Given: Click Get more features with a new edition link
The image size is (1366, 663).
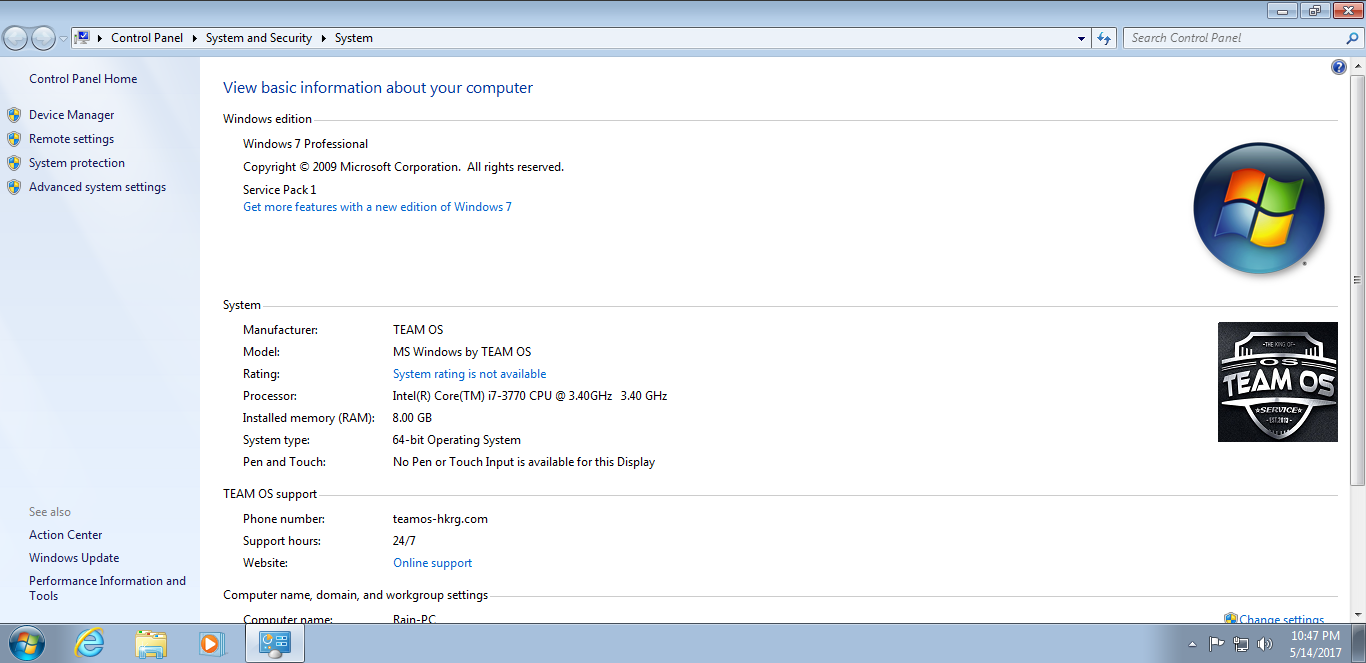Looking at the screenshot, I should 377,207.
